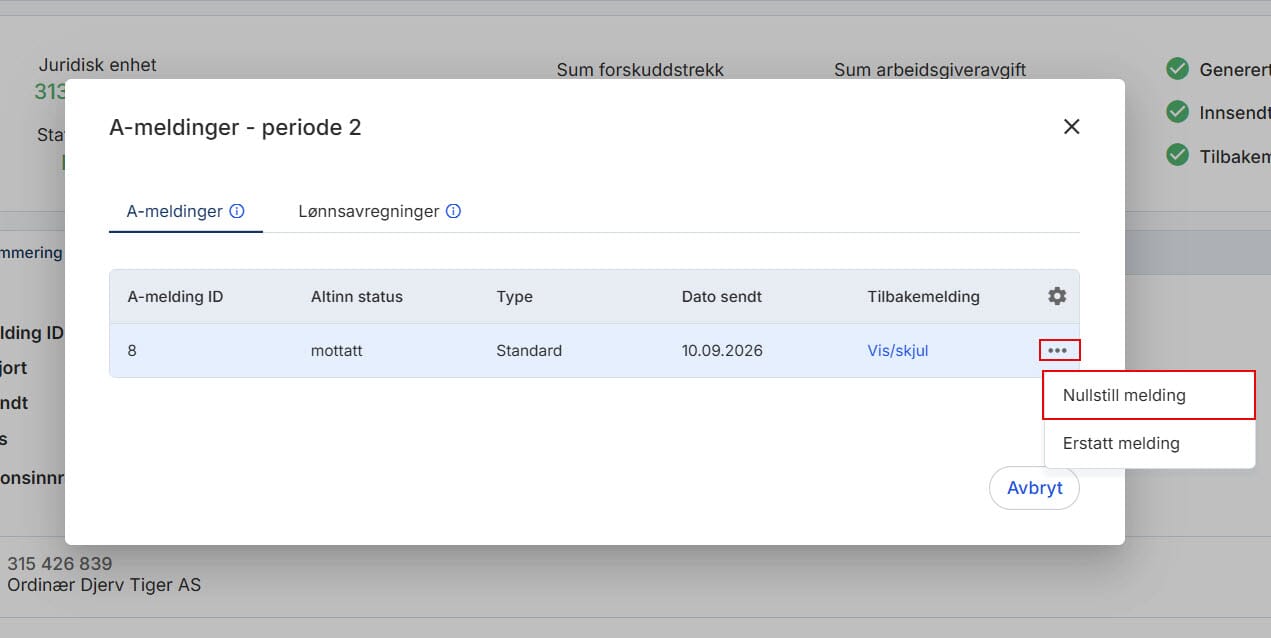Click the Dato sent column header
Viewport: 1271px width, 638px height.
coord(722,297)
